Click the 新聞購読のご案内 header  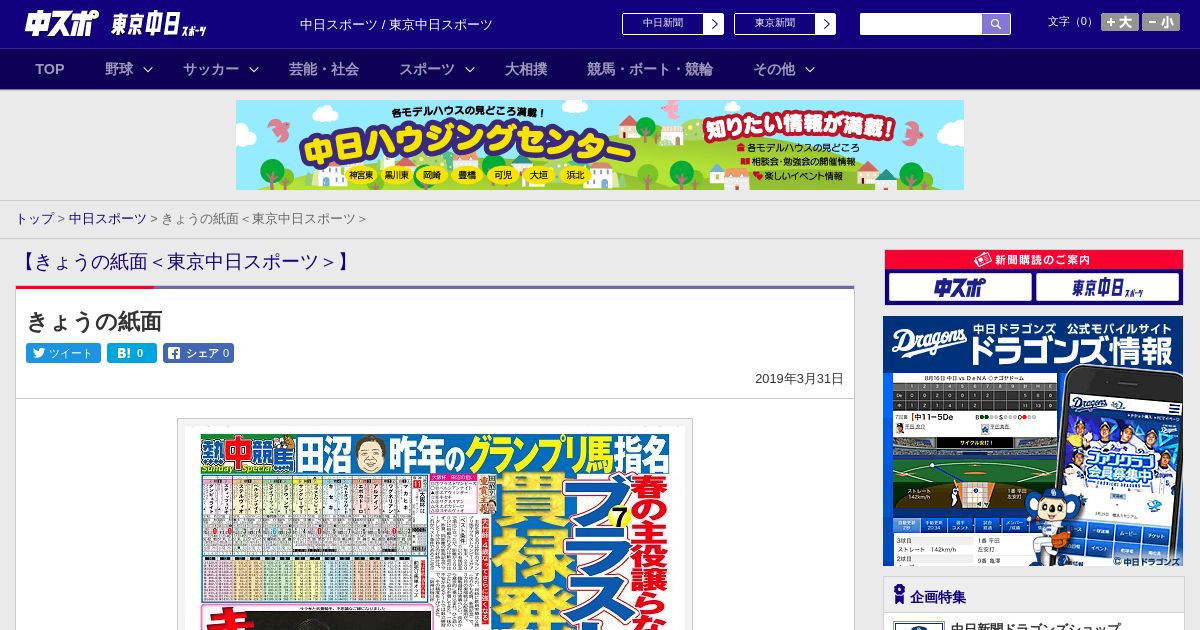pyautogui.click(x=1034, y=260)
